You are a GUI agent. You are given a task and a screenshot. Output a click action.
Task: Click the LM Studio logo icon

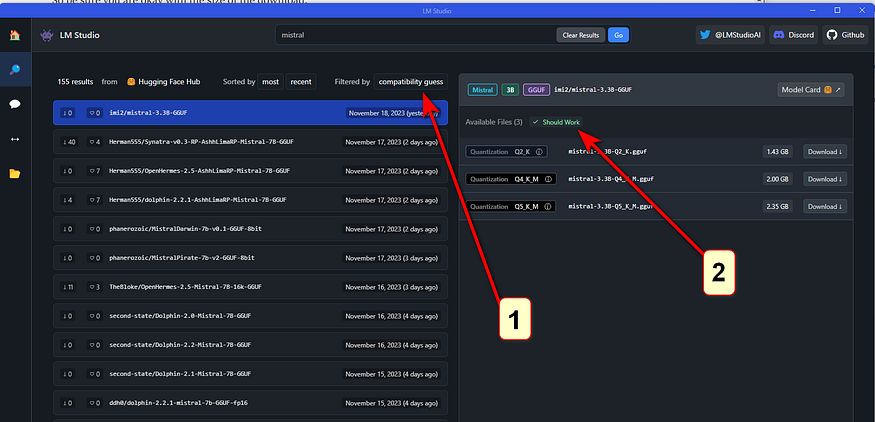point(46,35)
